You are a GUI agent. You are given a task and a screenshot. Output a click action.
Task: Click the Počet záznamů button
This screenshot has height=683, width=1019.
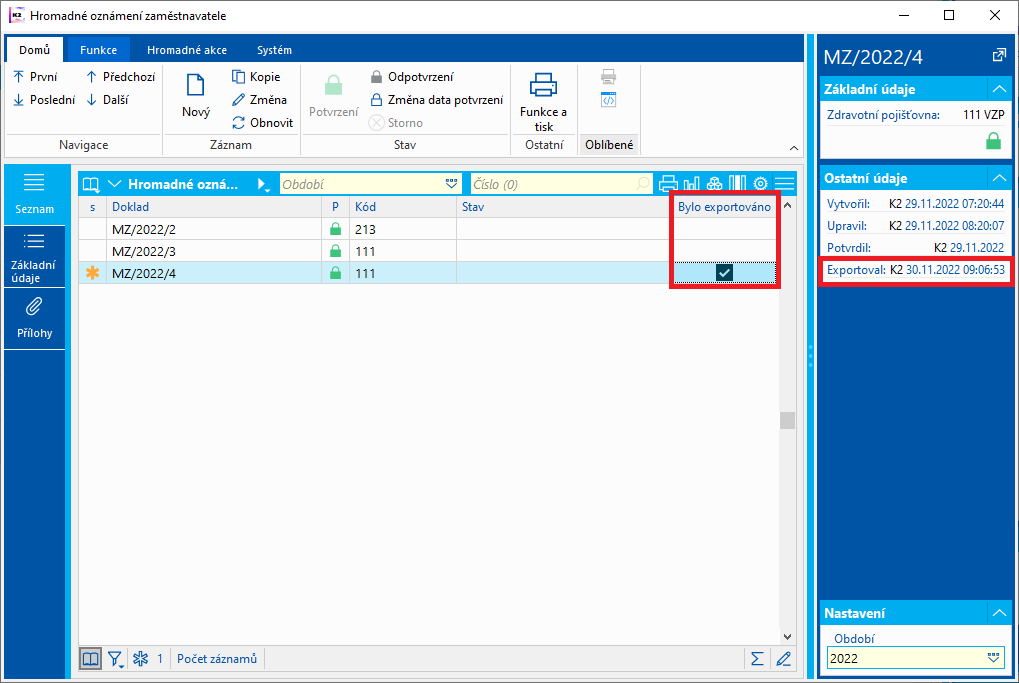(216, 659)
